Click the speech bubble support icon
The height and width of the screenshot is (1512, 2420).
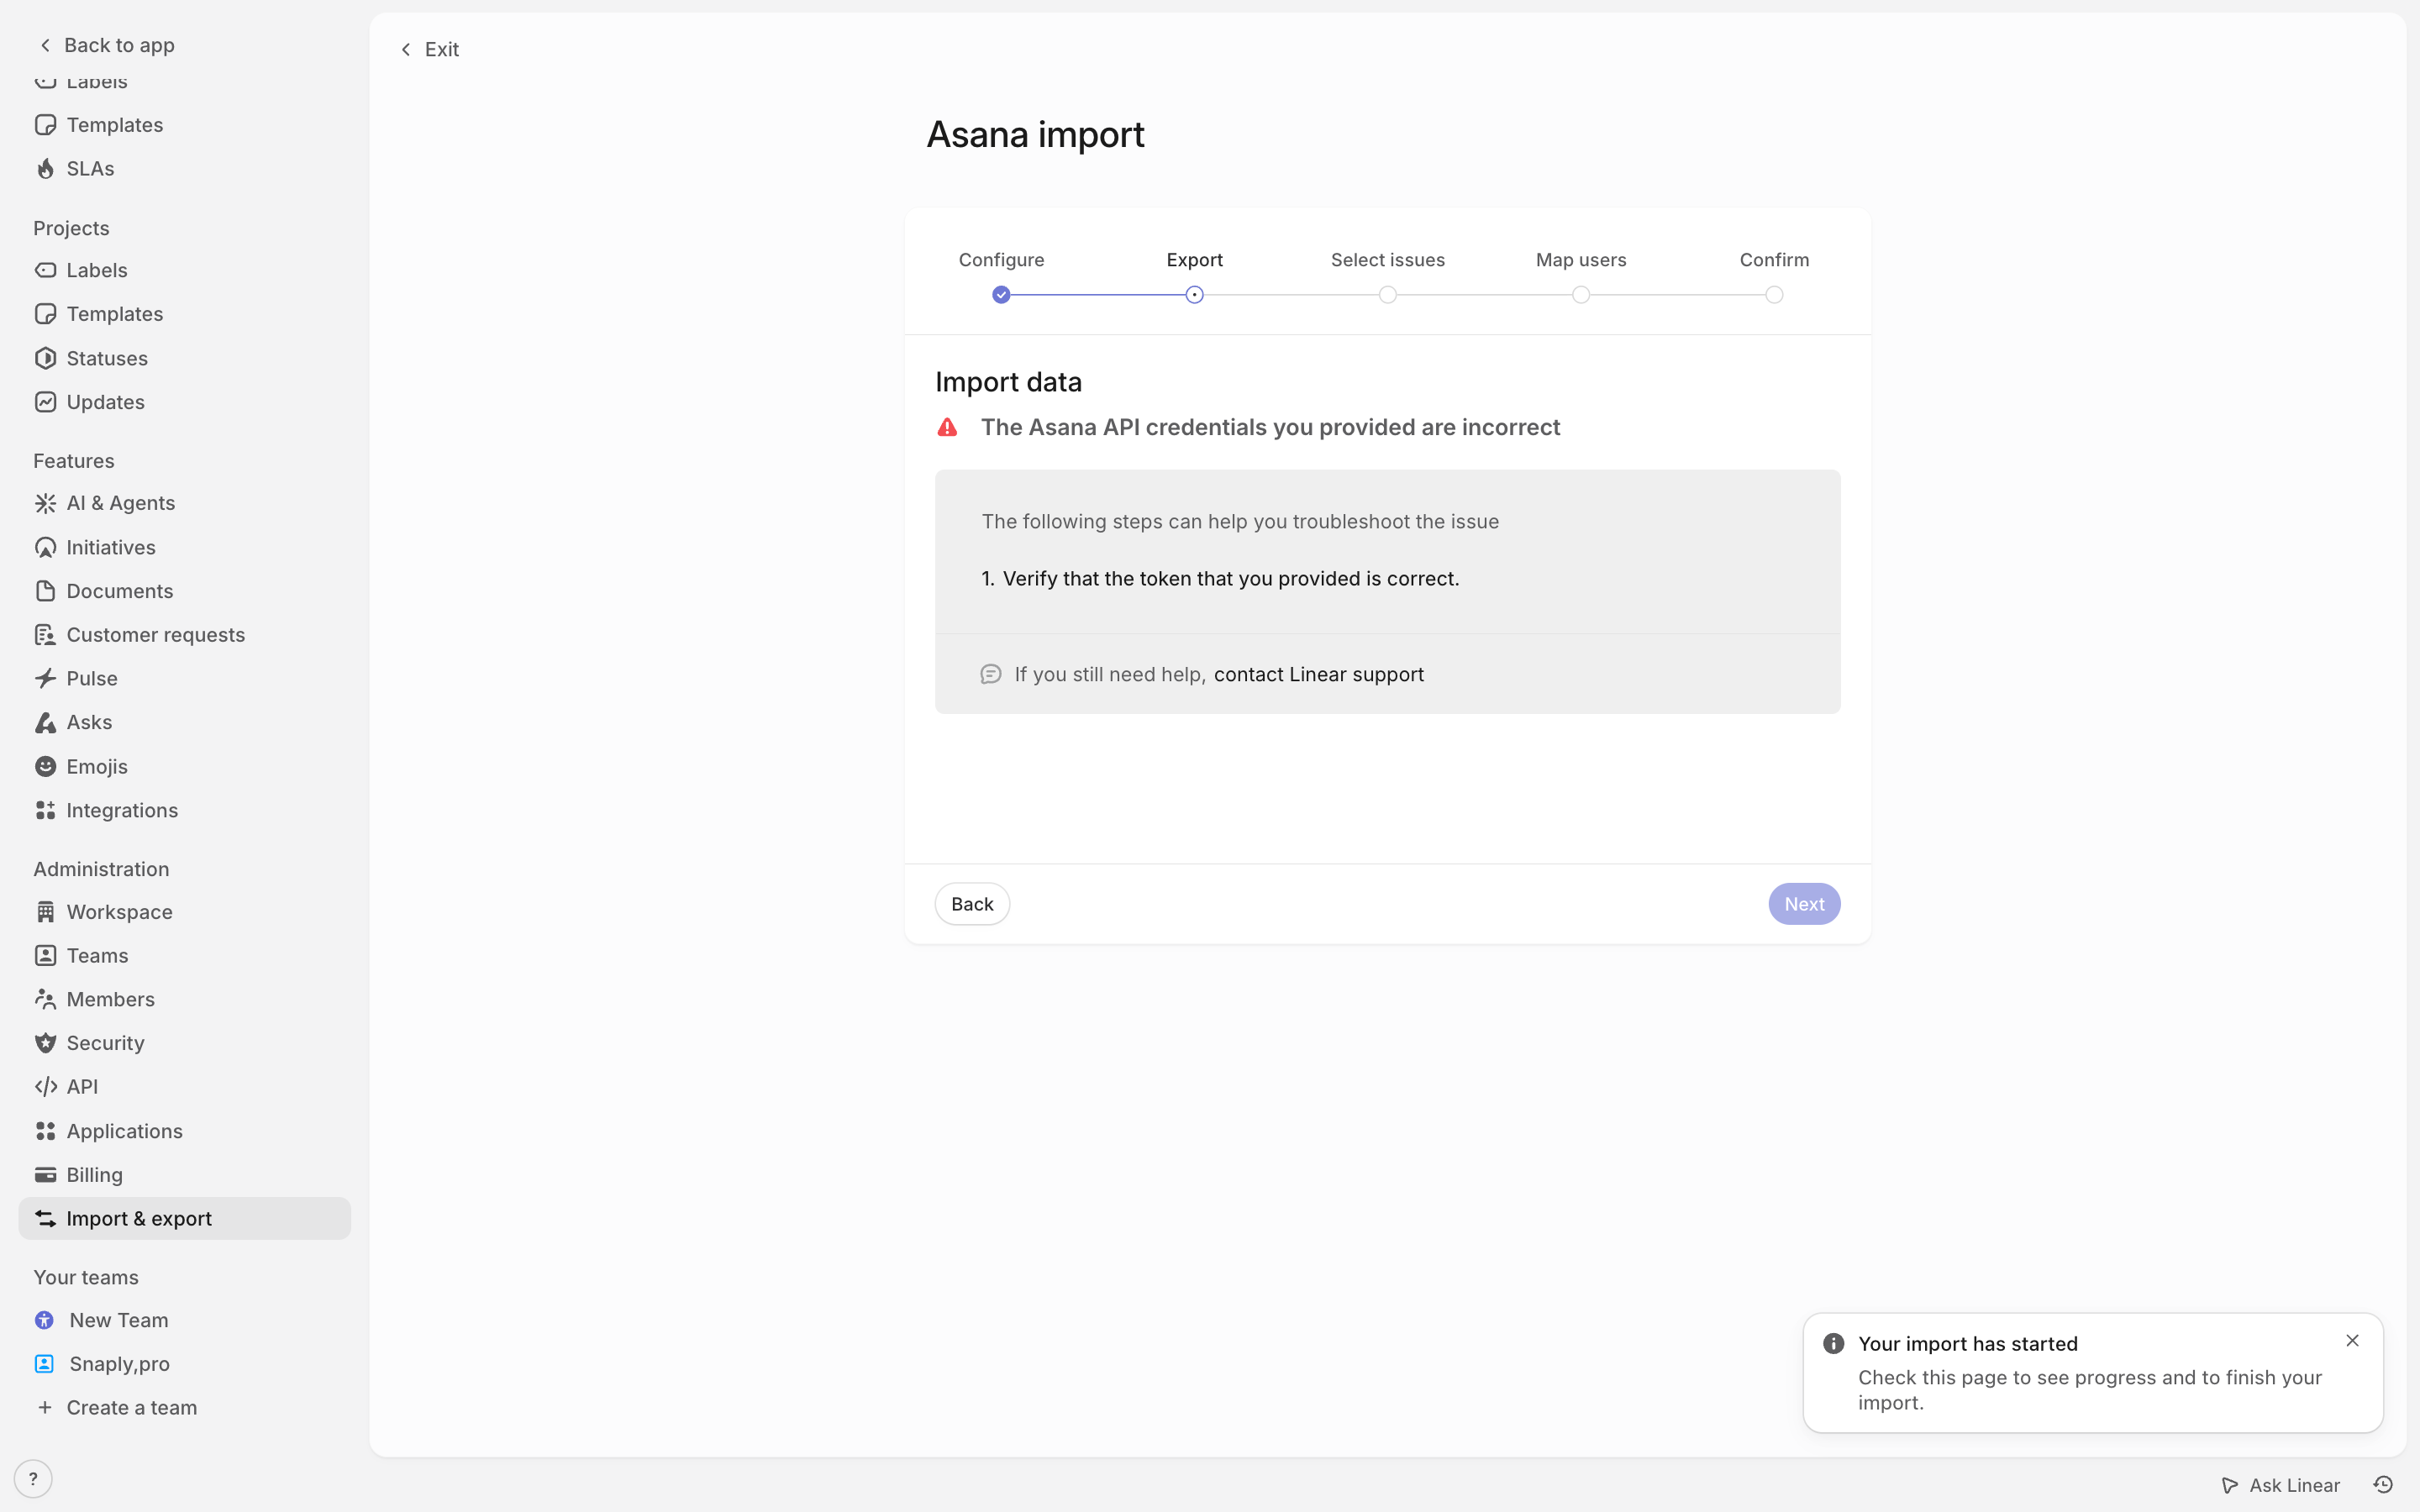(x=990, y=675)
